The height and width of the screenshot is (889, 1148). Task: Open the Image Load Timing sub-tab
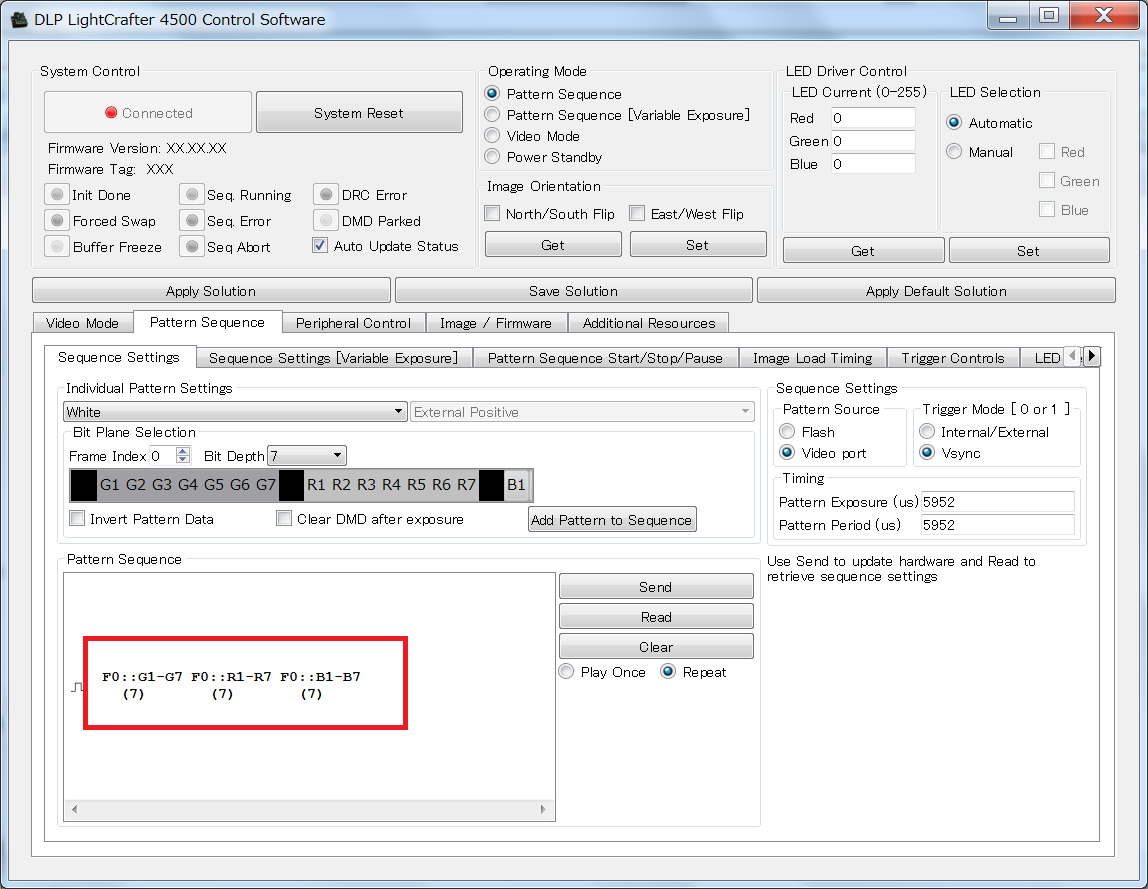(813, 357)
